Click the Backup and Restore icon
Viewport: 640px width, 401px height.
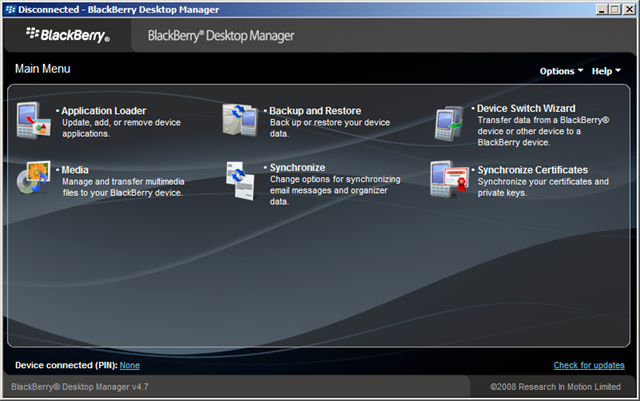pyautogui.click(x=240, y=120)
